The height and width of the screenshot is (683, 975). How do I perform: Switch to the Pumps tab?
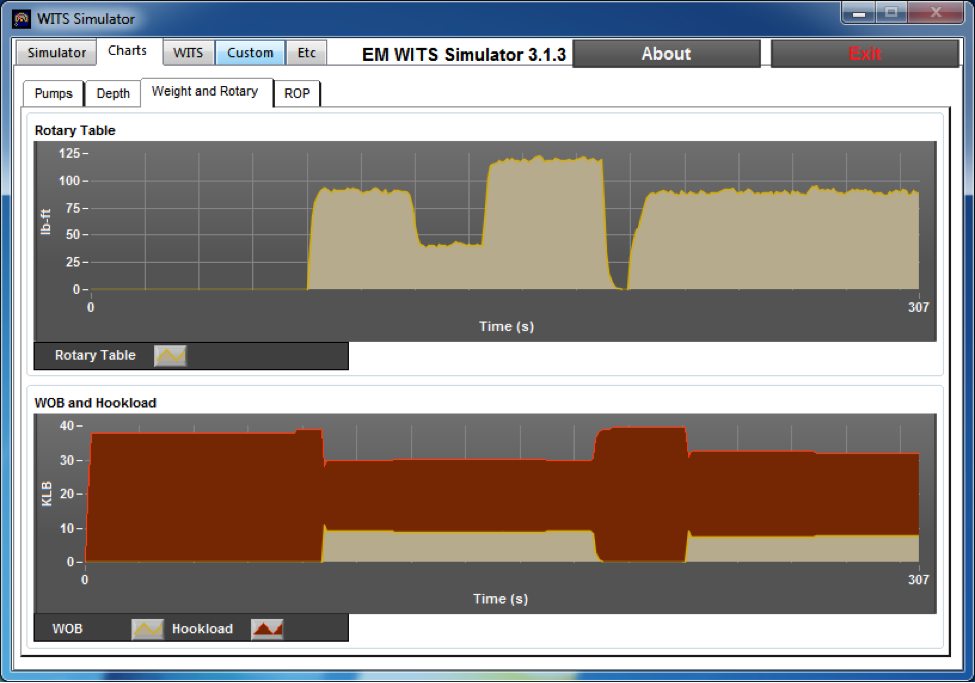pyautogui.click(x=52, y=93)
